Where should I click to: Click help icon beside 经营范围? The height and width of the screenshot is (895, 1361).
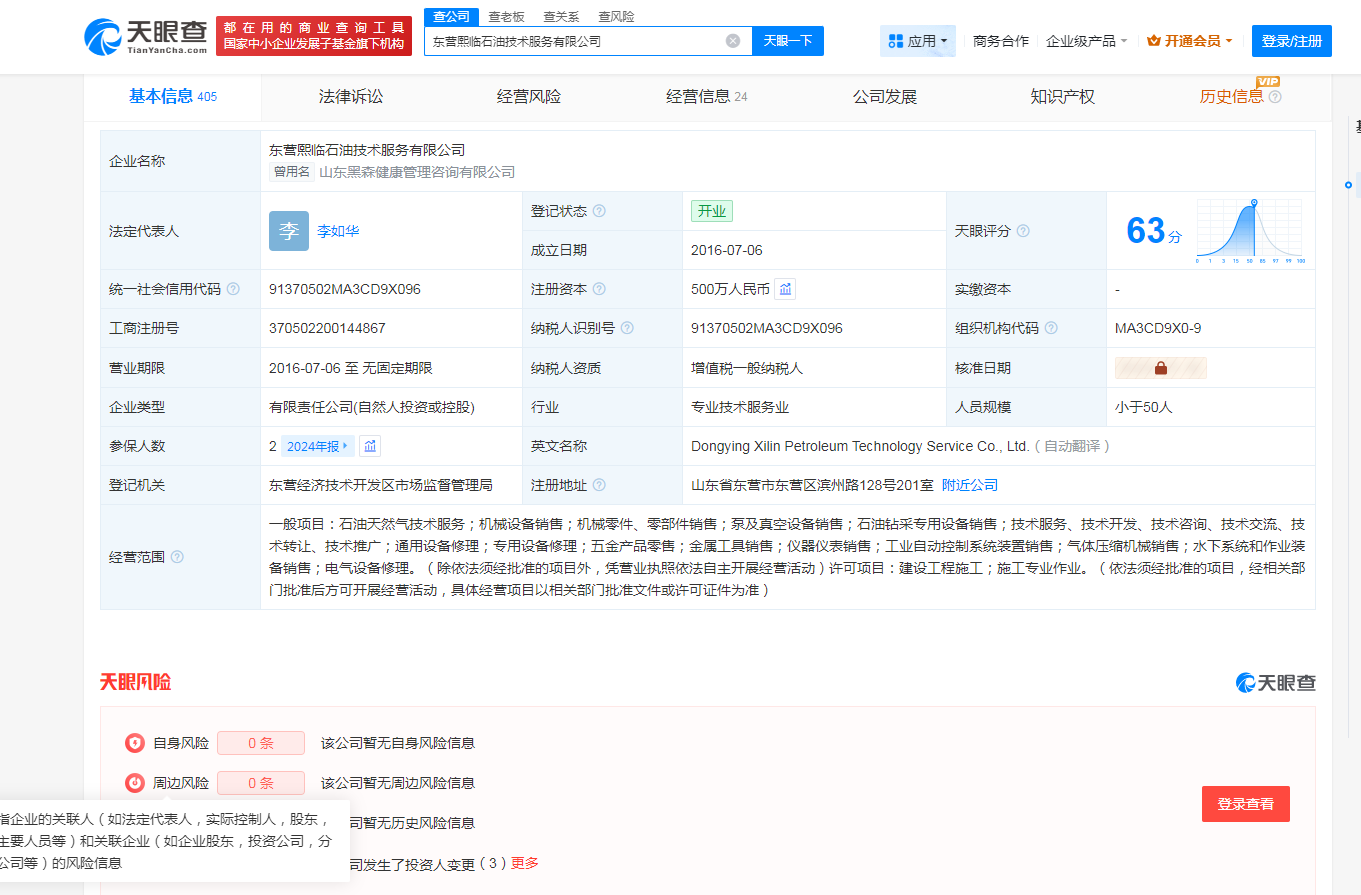177,557
